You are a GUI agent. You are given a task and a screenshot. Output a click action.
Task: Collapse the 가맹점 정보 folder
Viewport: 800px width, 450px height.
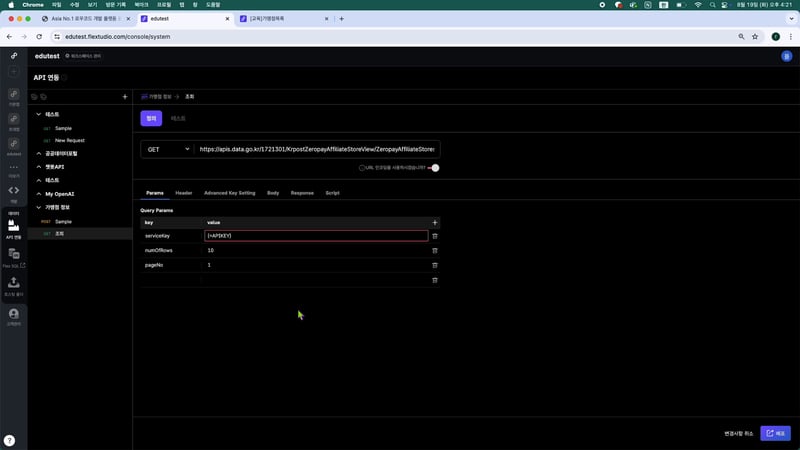click(39, 207)
